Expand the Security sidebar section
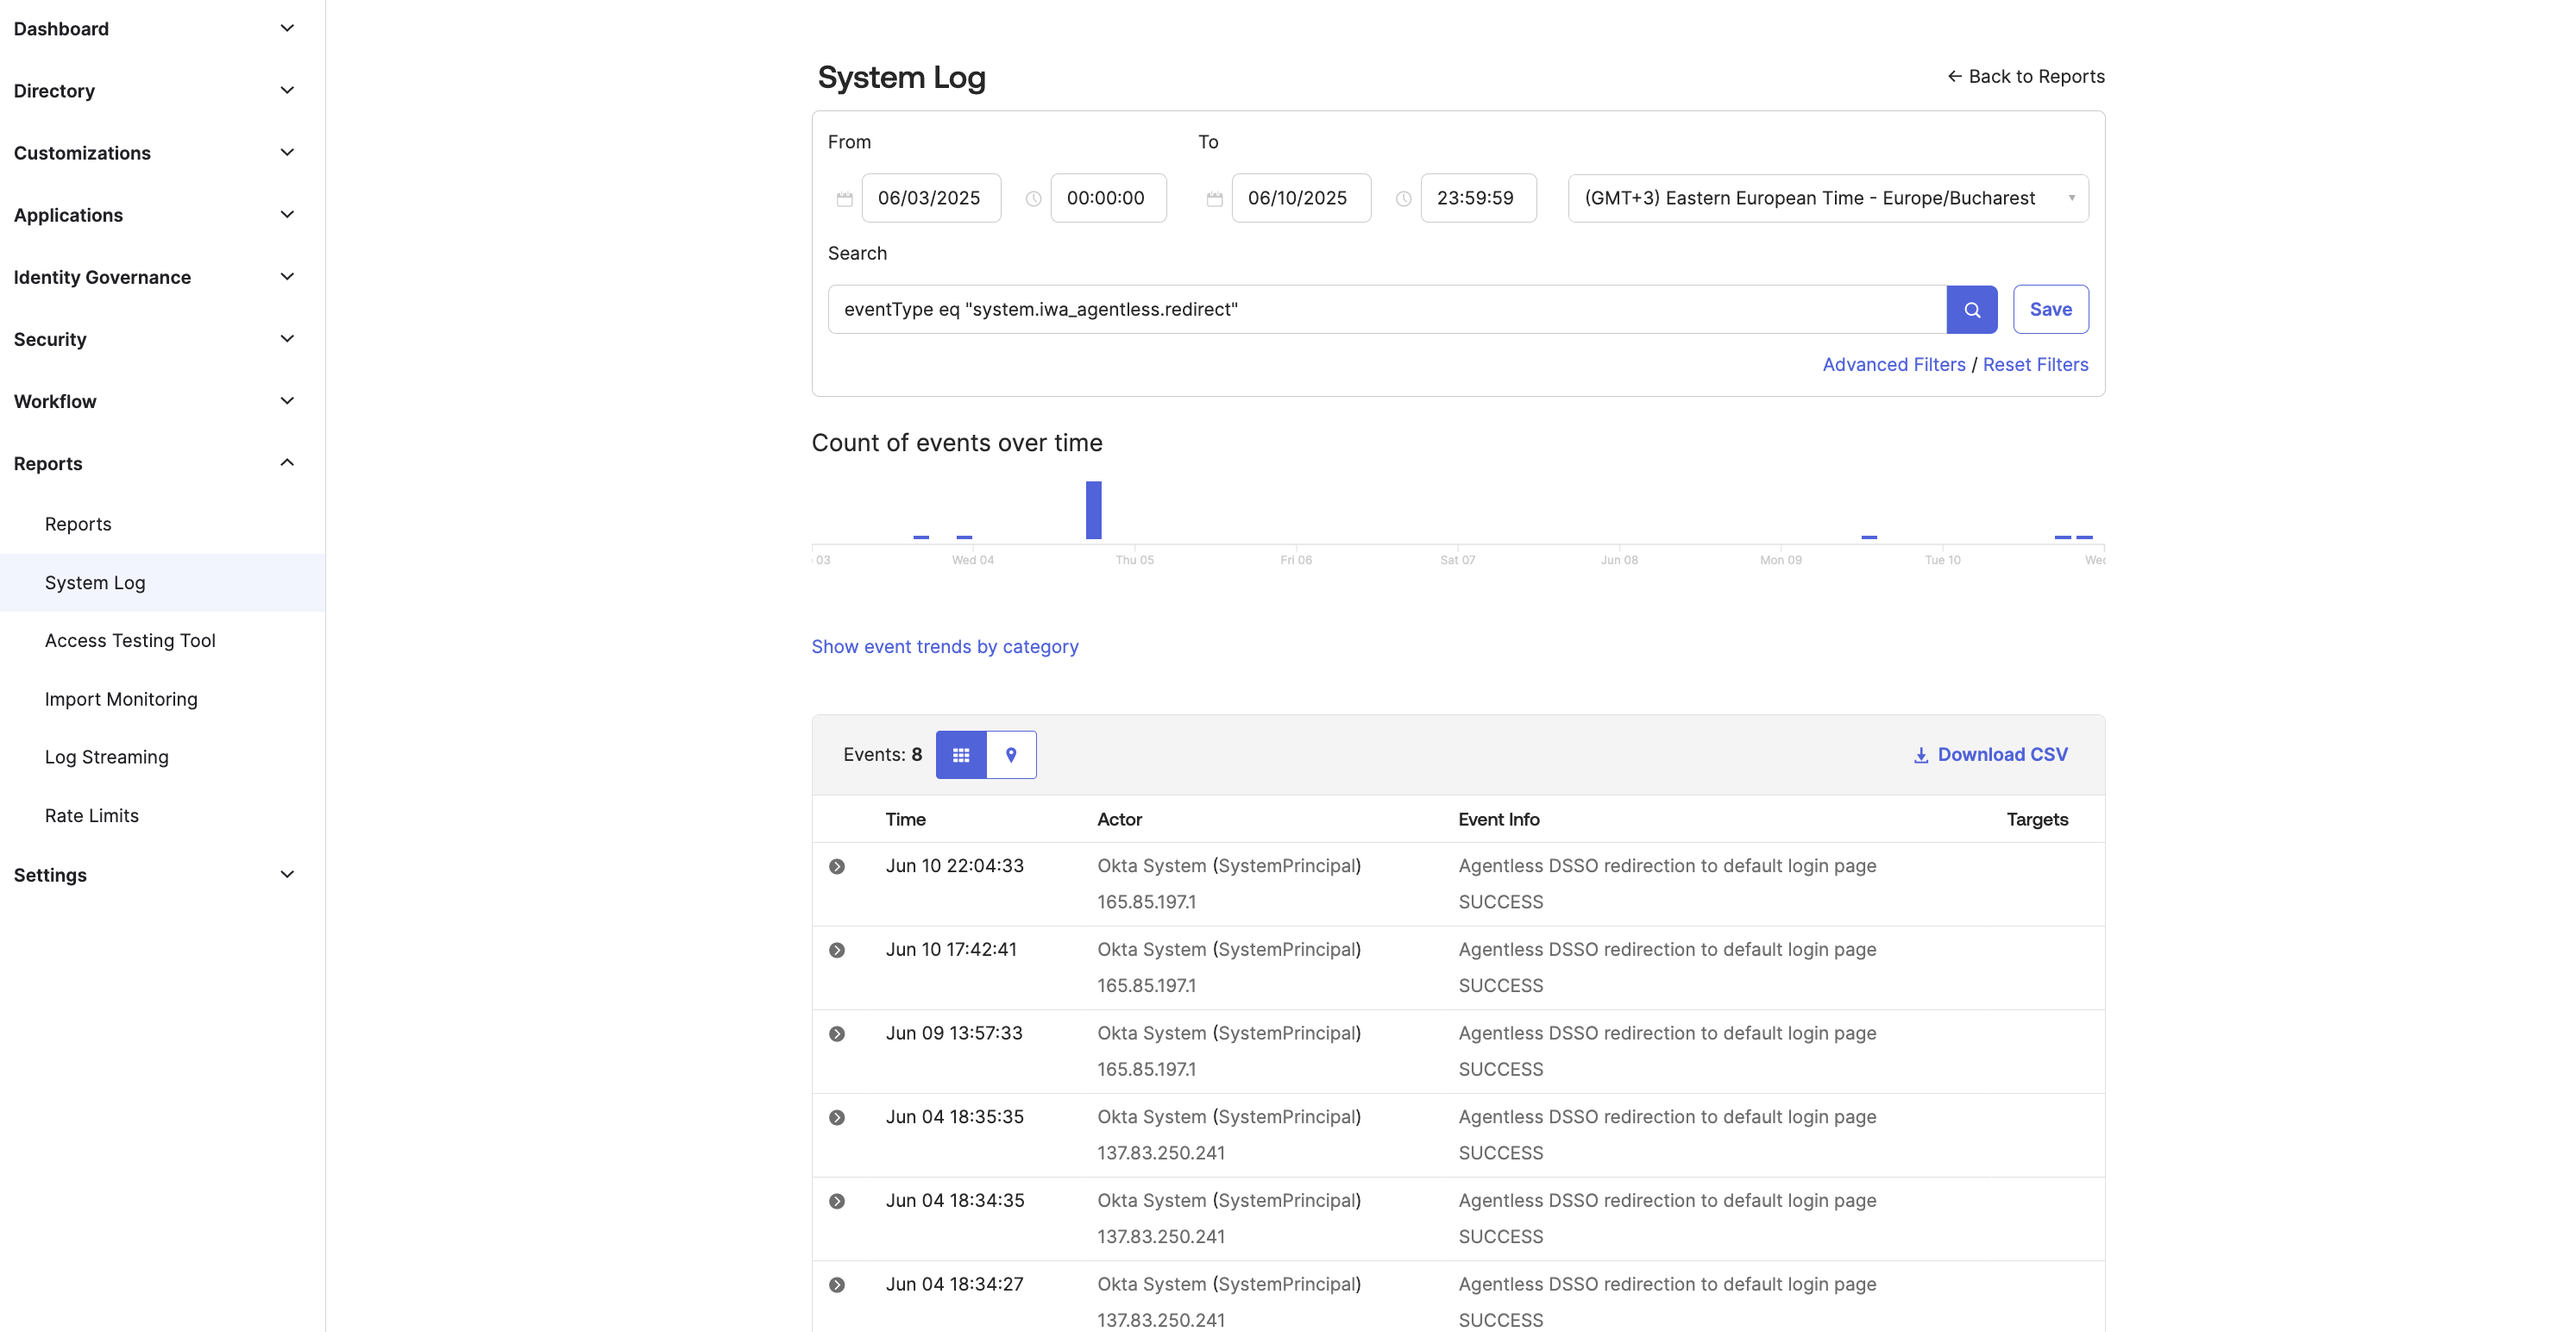 (x=287, y=339)
